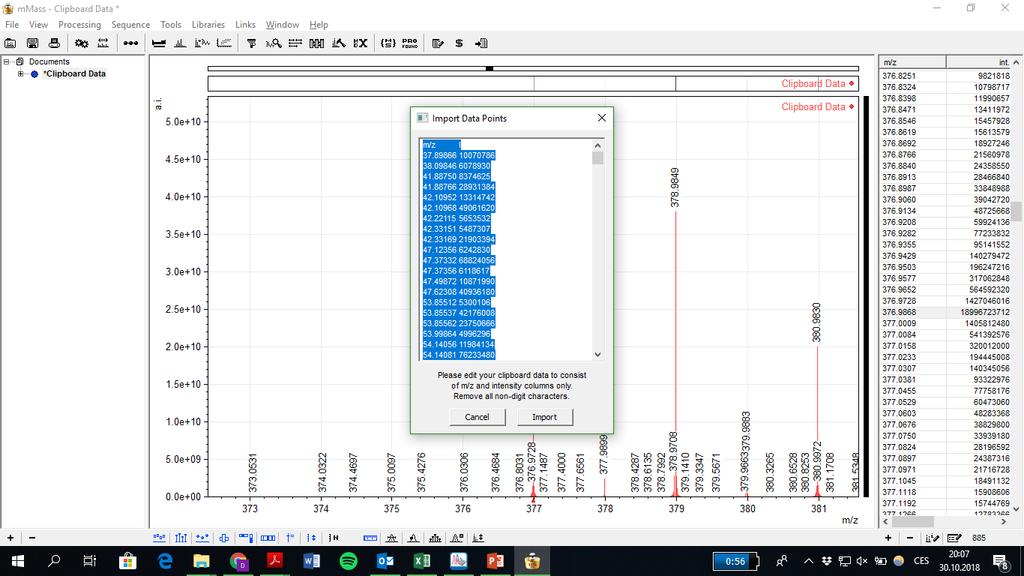The image size is (1024, 576).
Task: Open document information with the pencil-page icon
Action: tap(438, 43)
